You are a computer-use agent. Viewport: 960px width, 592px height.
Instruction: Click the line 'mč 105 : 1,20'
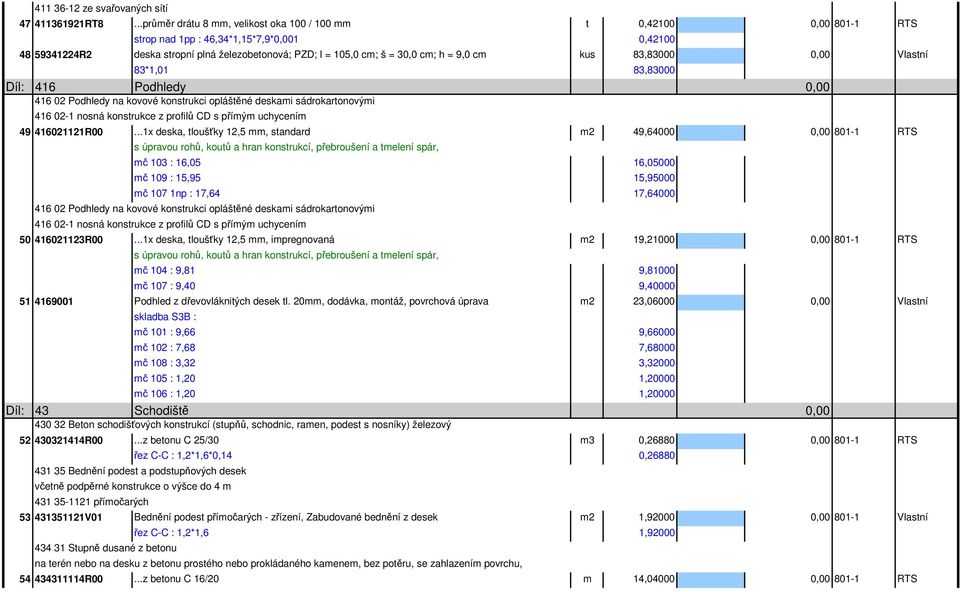click(164, 378)
